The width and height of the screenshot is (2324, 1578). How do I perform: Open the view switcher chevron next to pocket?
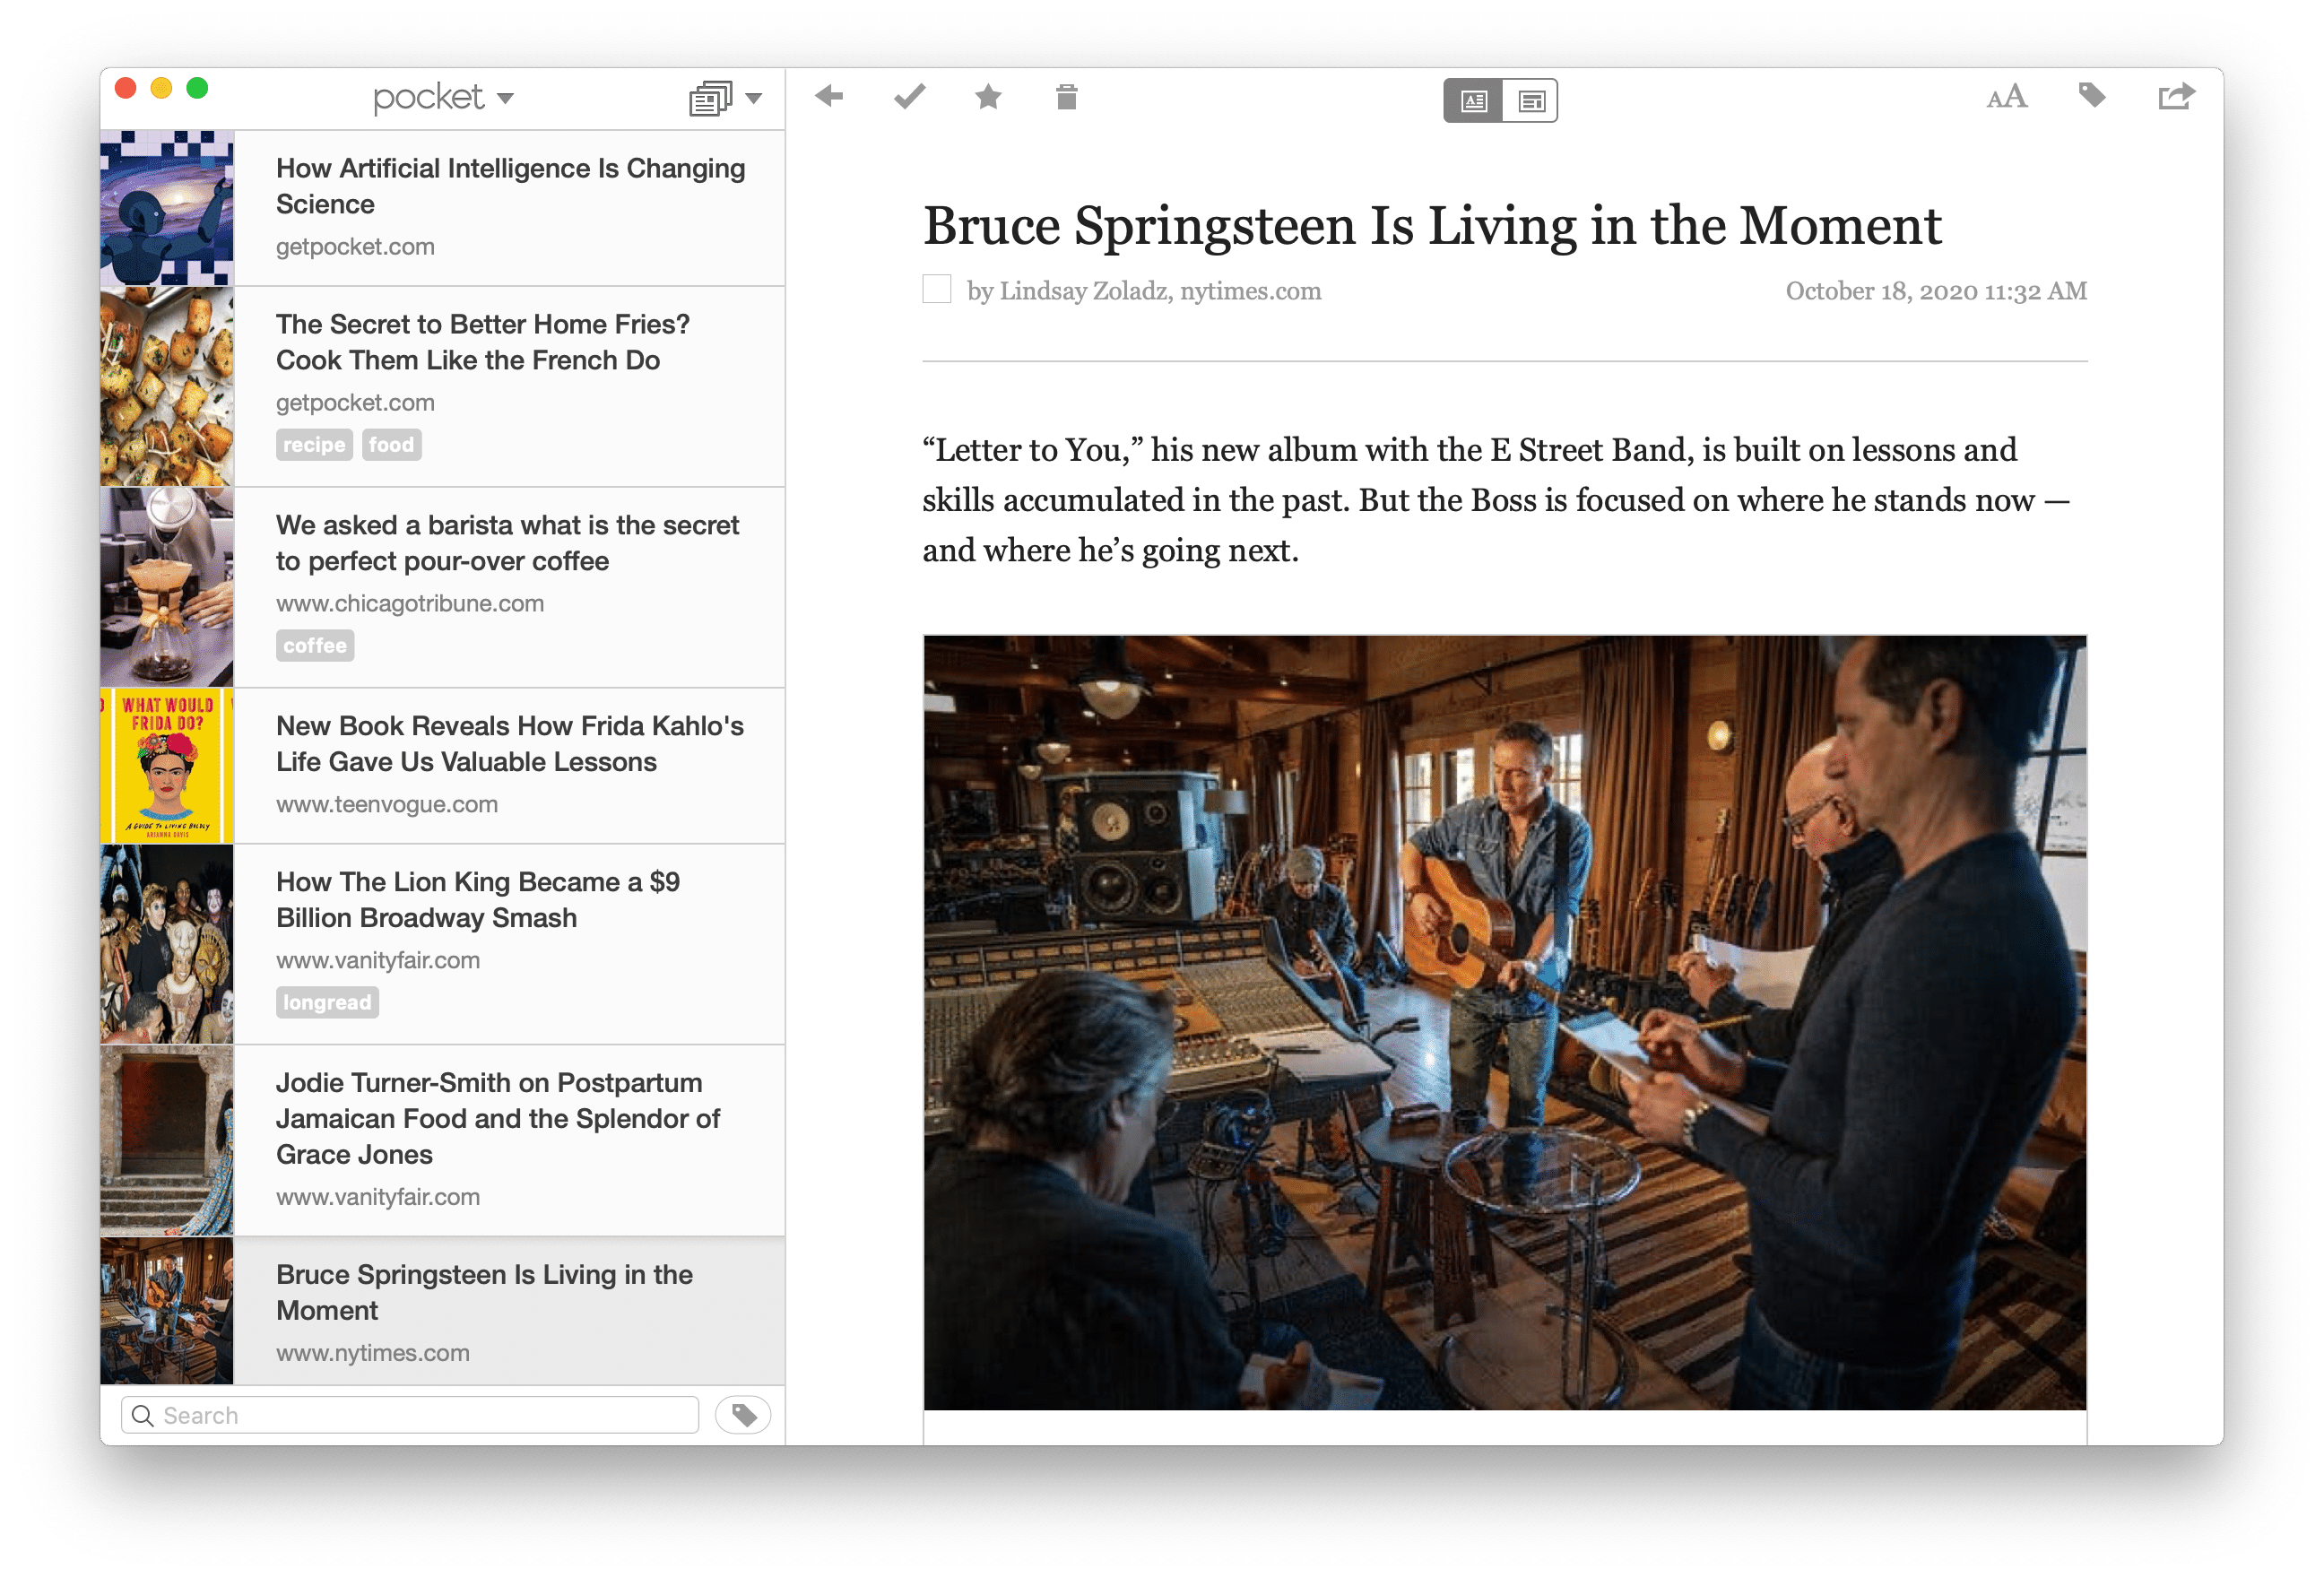pyautogui.click(x=507, y=99)
